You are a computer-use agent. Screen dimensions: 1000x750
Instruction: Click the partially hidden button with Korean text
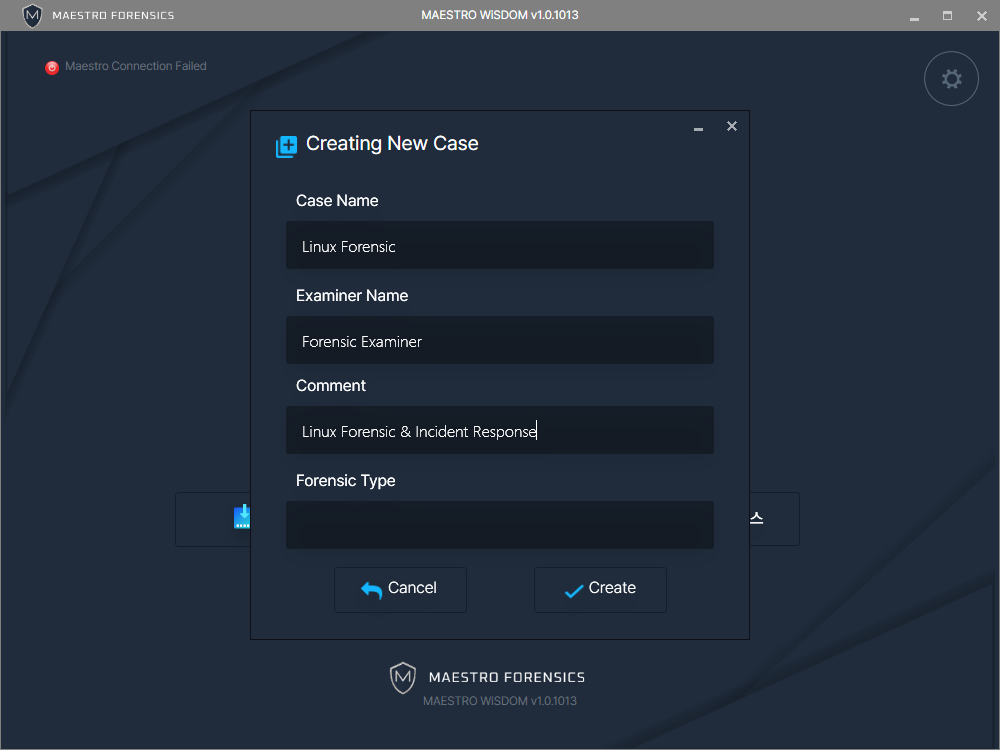click(x=774, y=518)
